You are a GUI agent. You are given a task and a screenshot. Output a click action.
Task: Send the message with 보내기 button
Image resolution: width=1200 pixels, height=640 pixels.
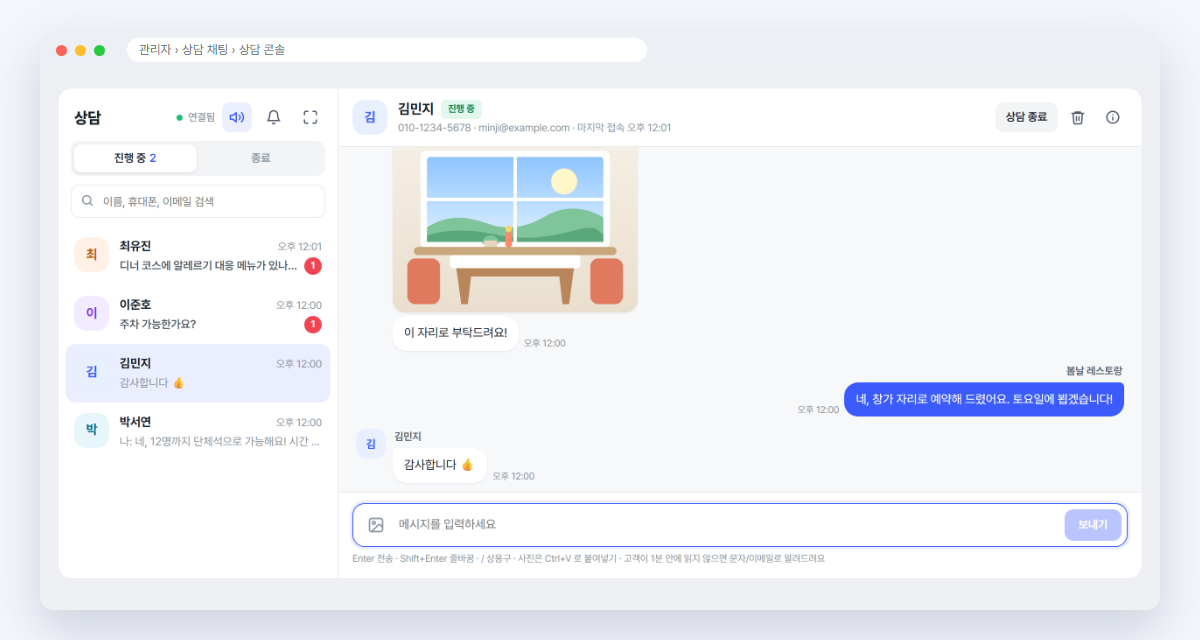point(1093,525)
